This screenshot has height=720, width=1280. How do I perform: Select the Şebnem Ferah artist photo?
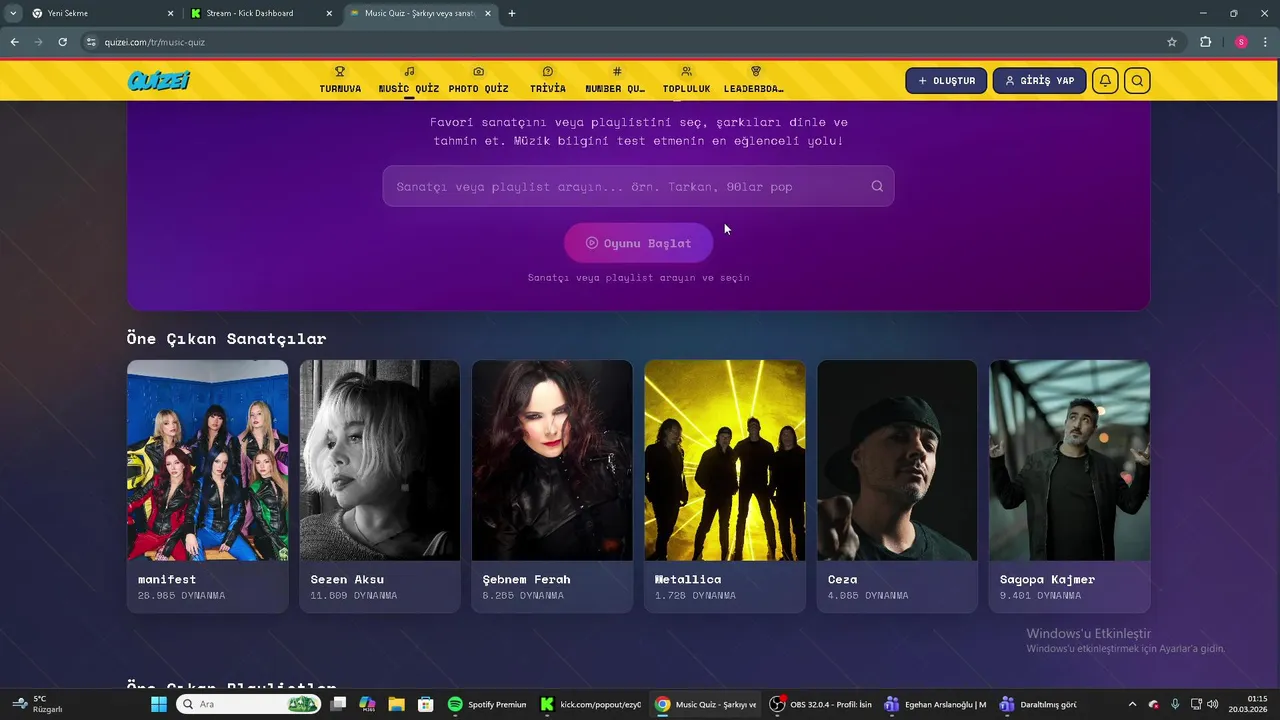pos(552,460)
